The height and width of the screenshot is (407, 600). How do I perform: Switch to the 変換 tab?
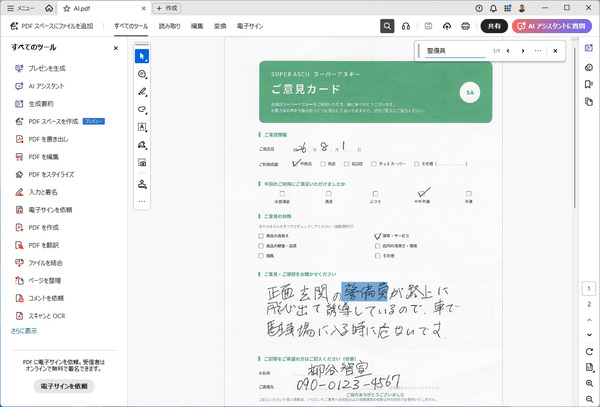pos(220,26)
